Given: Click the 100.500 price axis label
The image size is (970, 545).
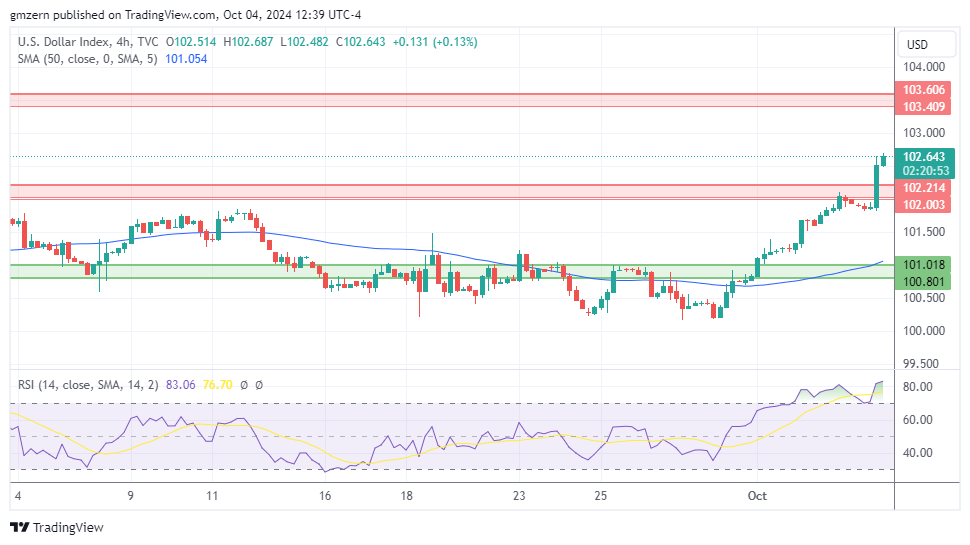Looking at the screenshot, I should click(x=924, y=298).
